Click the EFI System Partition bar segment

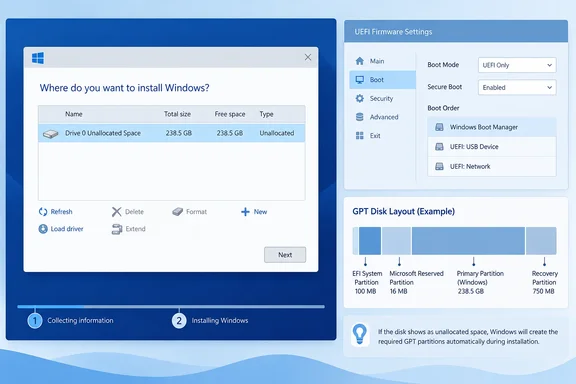point(370,241)
